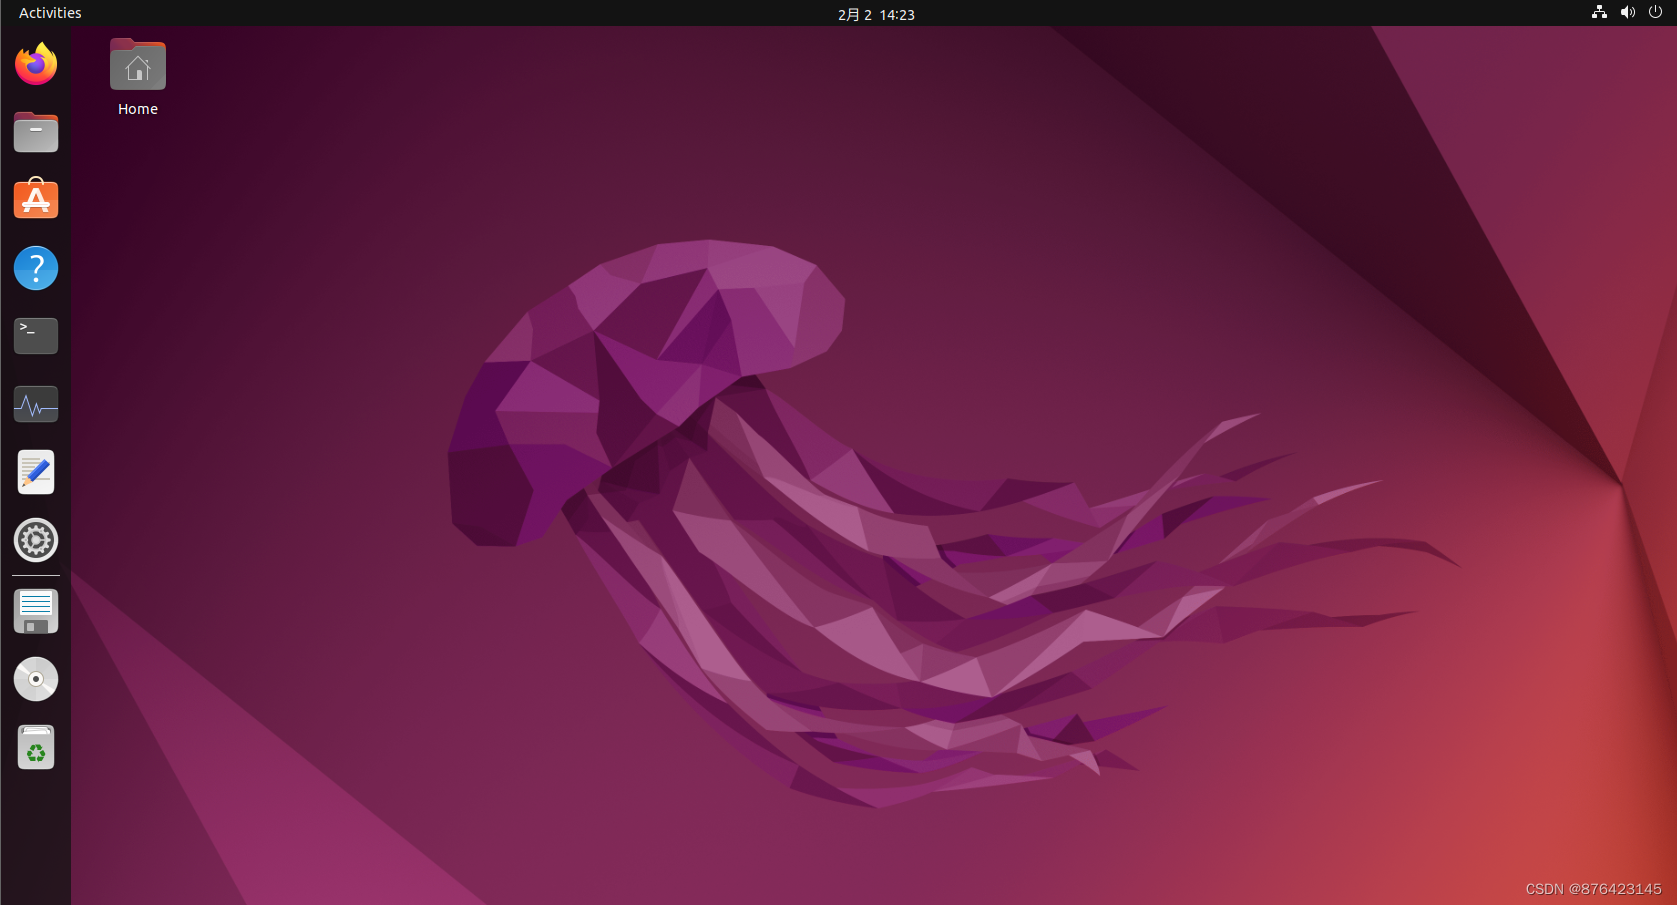
Task: Open a Terminal window
Action: [35, 335]
